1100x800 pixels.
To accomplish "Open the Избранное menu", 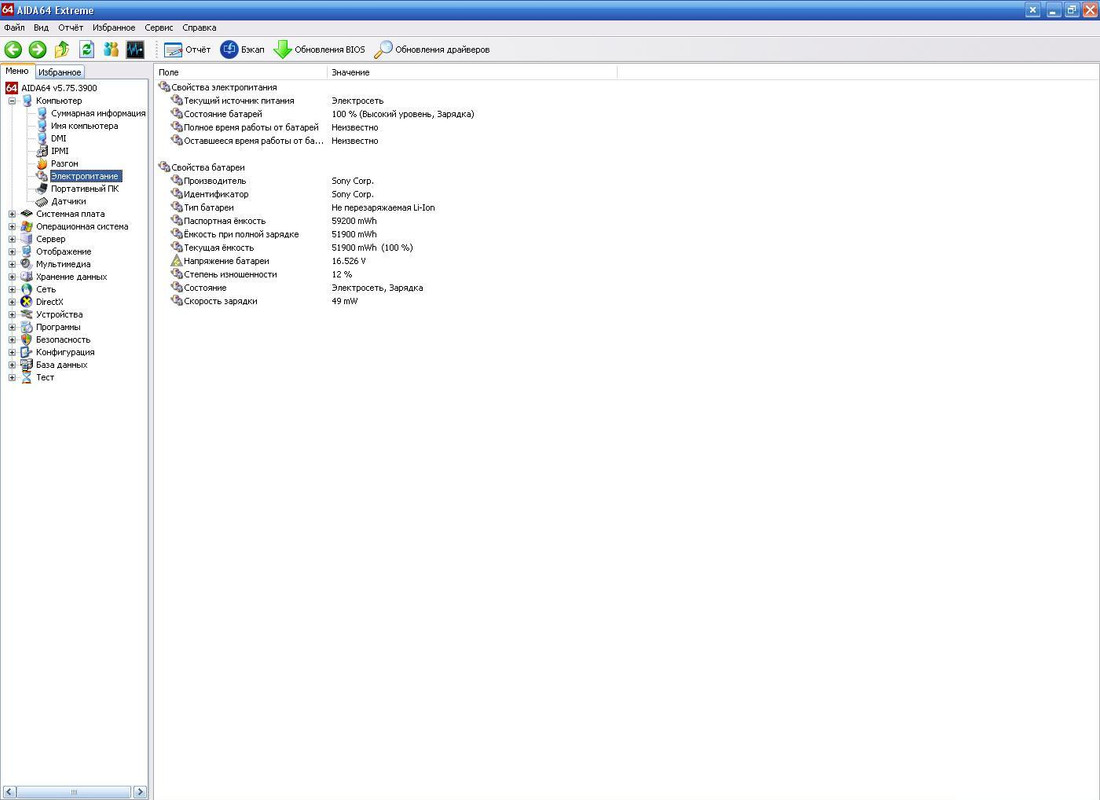I will tap(114, 28).
